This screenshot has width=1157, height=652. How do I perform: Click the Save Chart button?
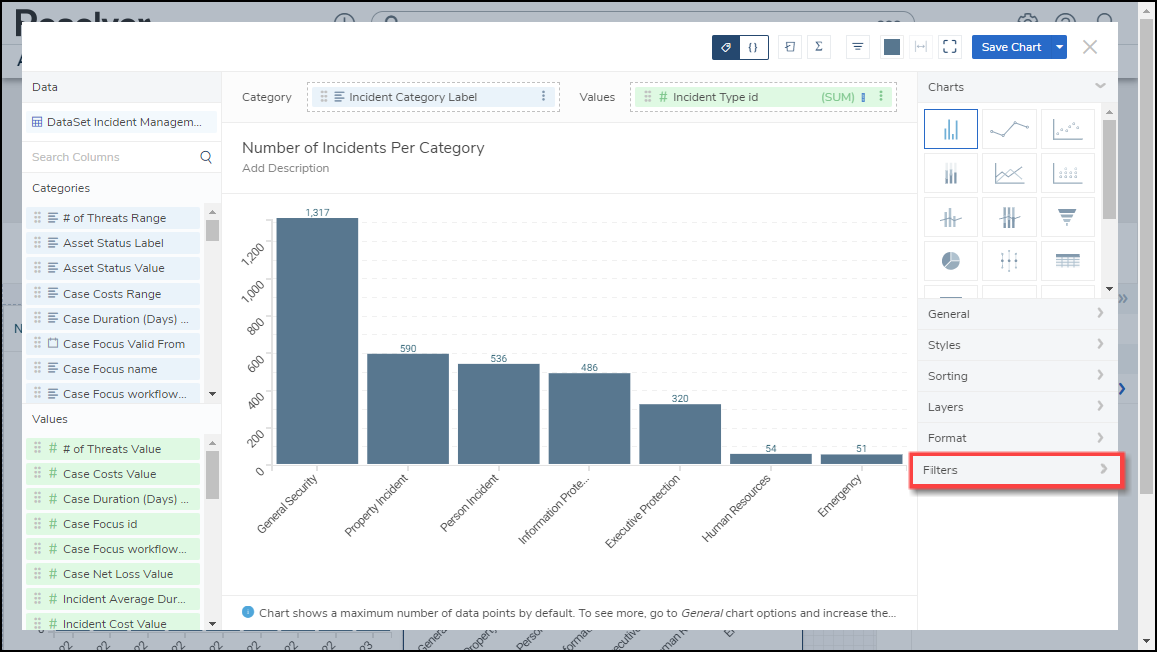[1010, 47]
